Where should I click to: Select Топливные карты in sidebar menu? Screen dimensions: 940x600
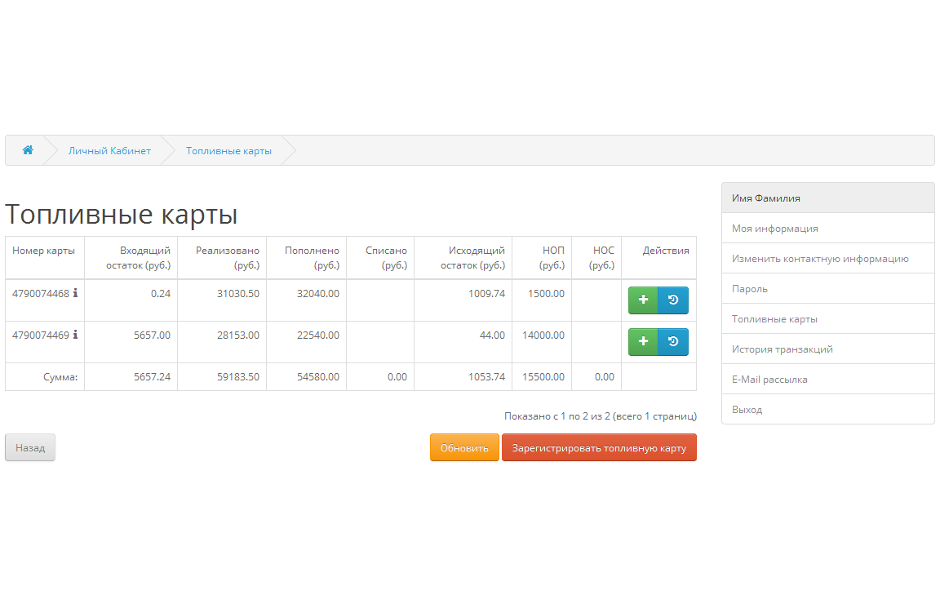pos(828,319)
